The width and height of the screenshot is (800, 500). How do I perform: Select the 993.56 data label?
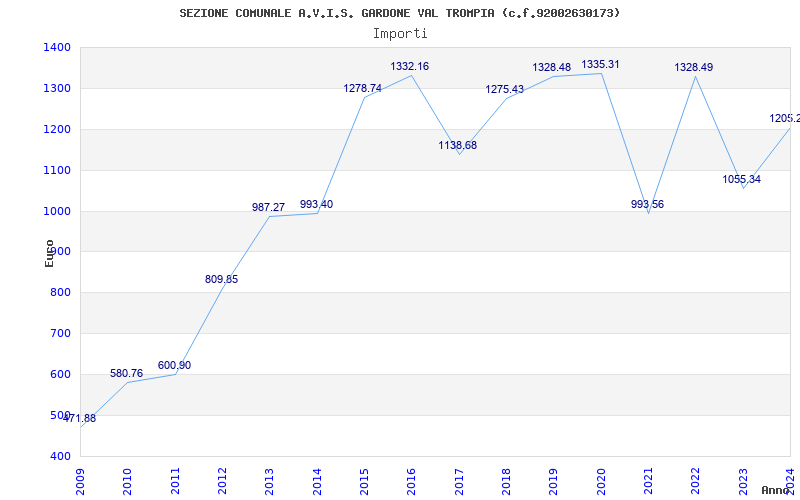click(647, 204)
